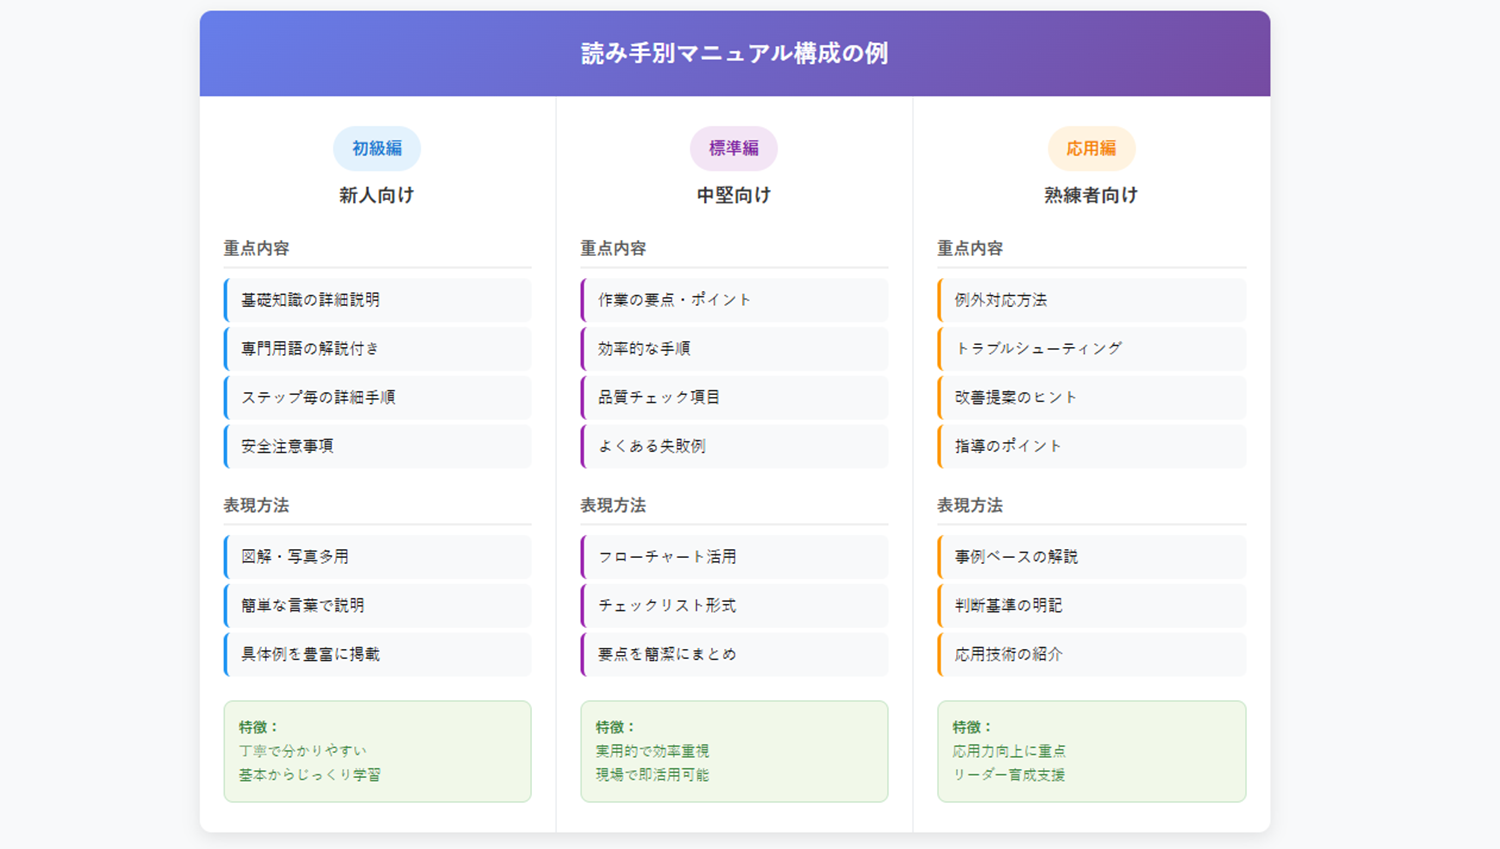Click 重点内容 heading in 新人向け column
The image size is (1500, 849).
tap(256, 248)
